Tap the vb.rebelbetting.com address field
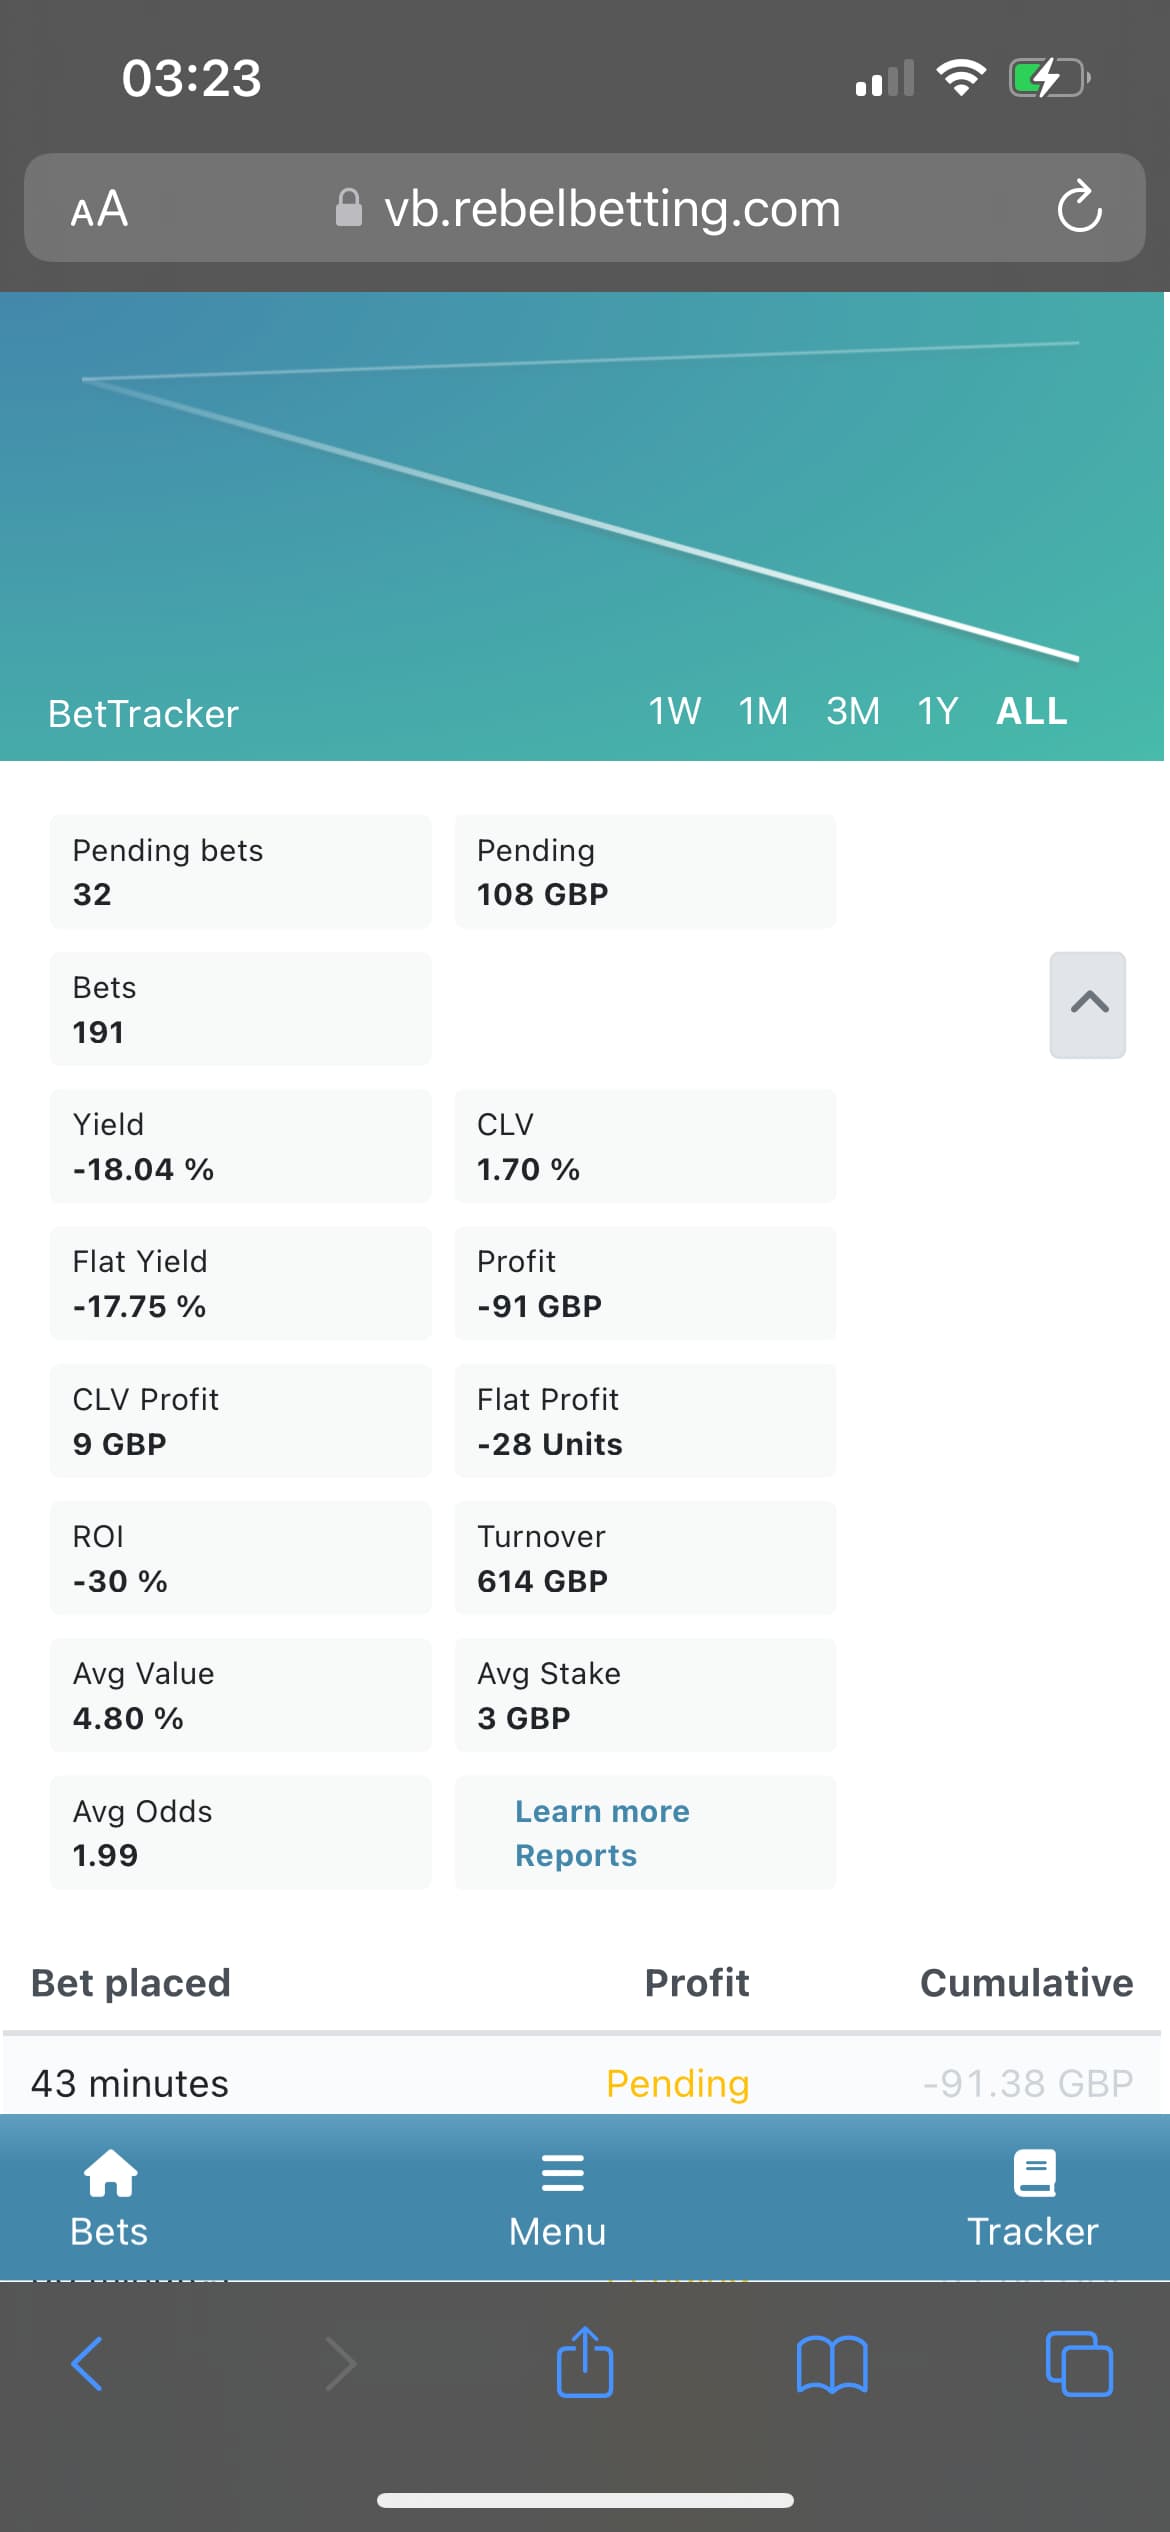This screenshot has height=2532, width=1170. click(610, 209)
